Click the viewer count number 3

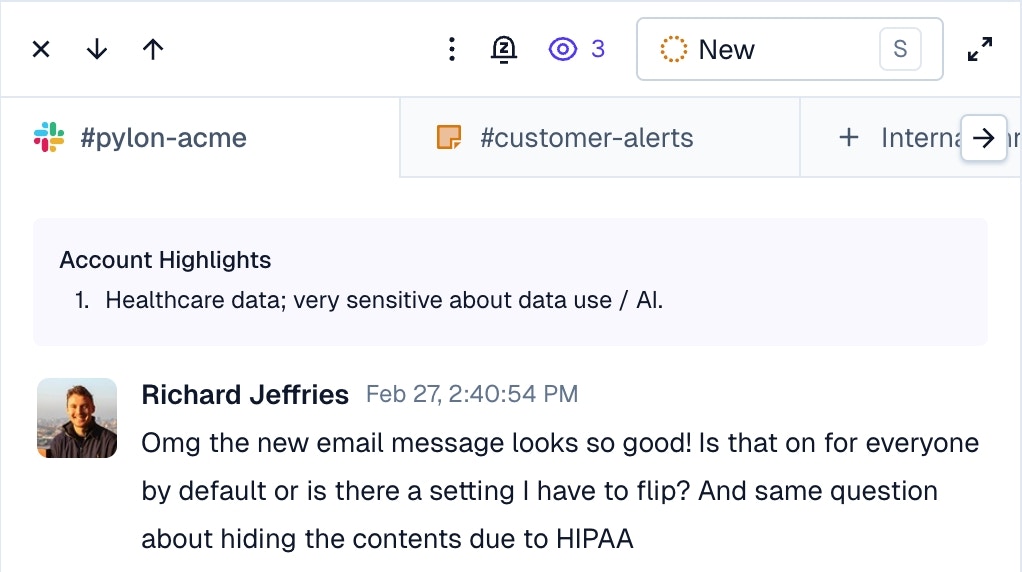[x=598, y=49]
